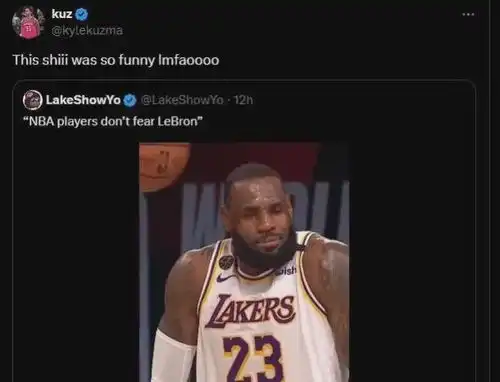Open LakeShowYo's small round avatar
This screenshot has width=500, height=382.
tap(32, 99)
